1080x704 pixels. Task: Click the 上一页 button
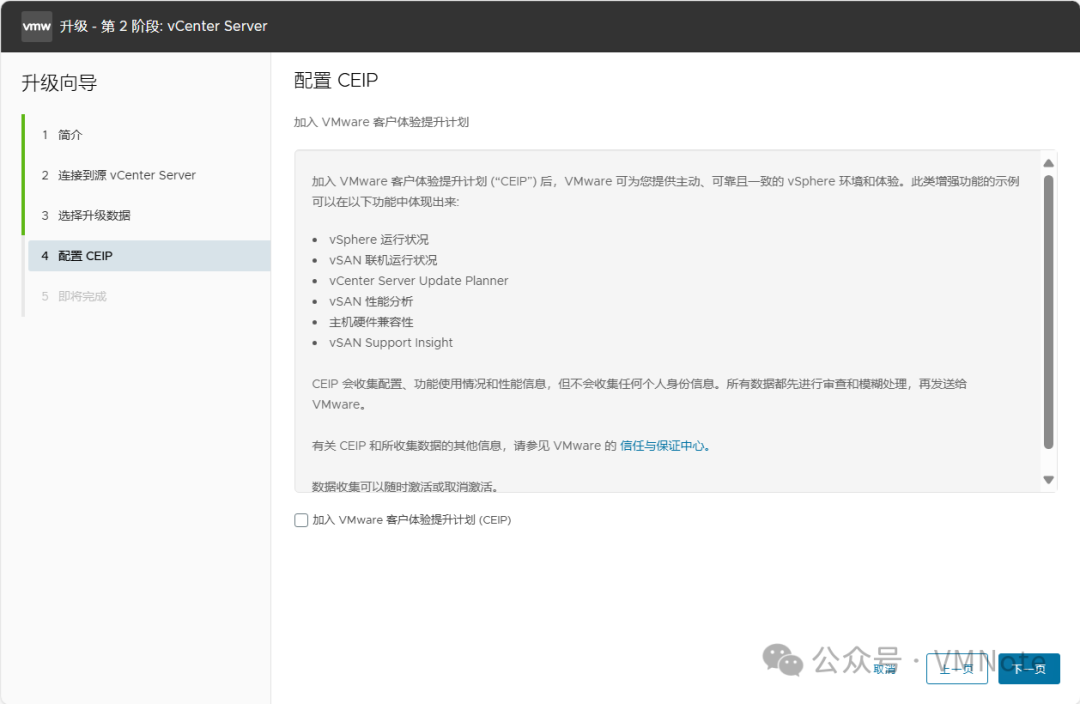(957, 668)
